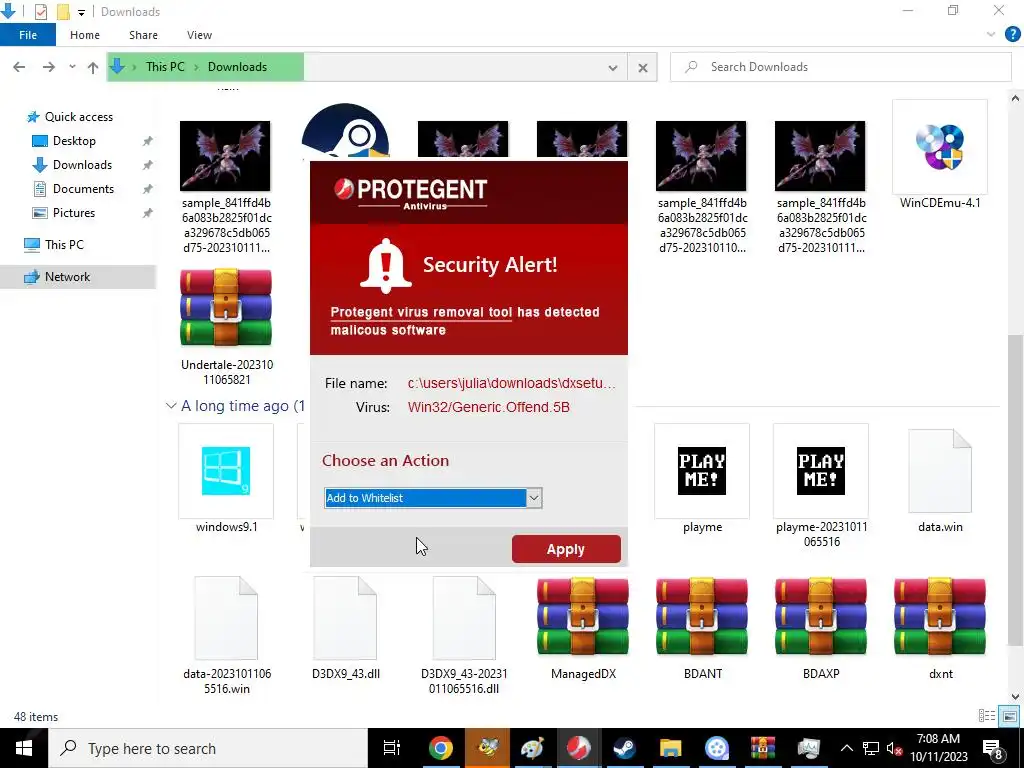
Task: Select This PC in the navigation pane
Action: pos(64,245)
